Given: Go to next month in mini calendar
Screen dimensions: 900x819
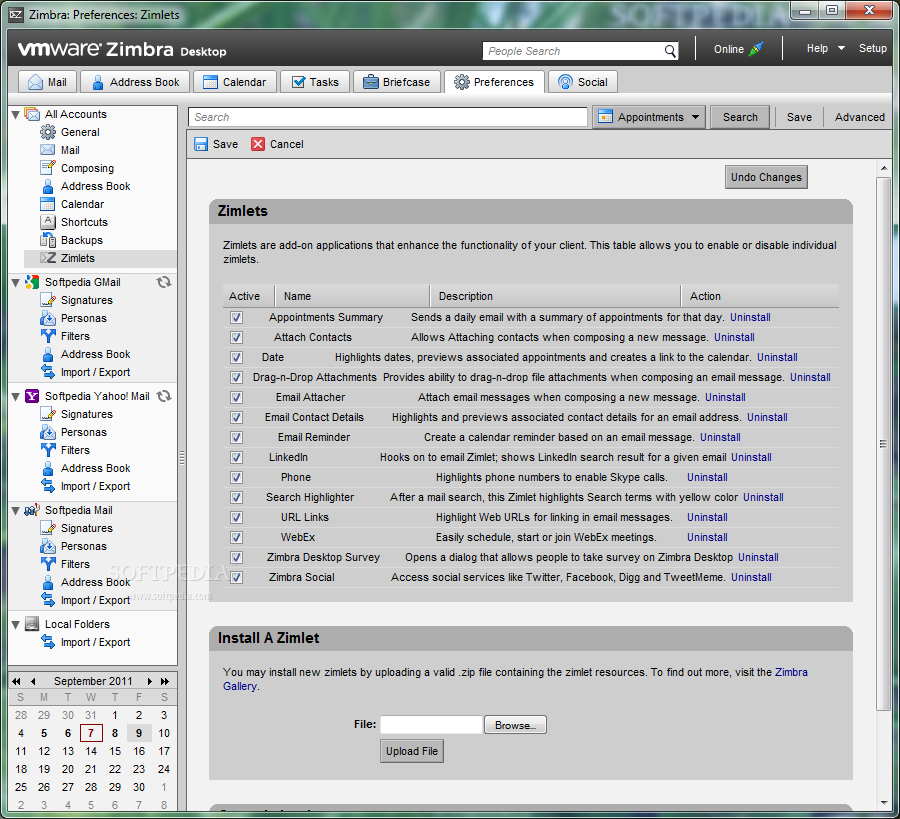Looking at the screenshot, I should tap(149, 681).
